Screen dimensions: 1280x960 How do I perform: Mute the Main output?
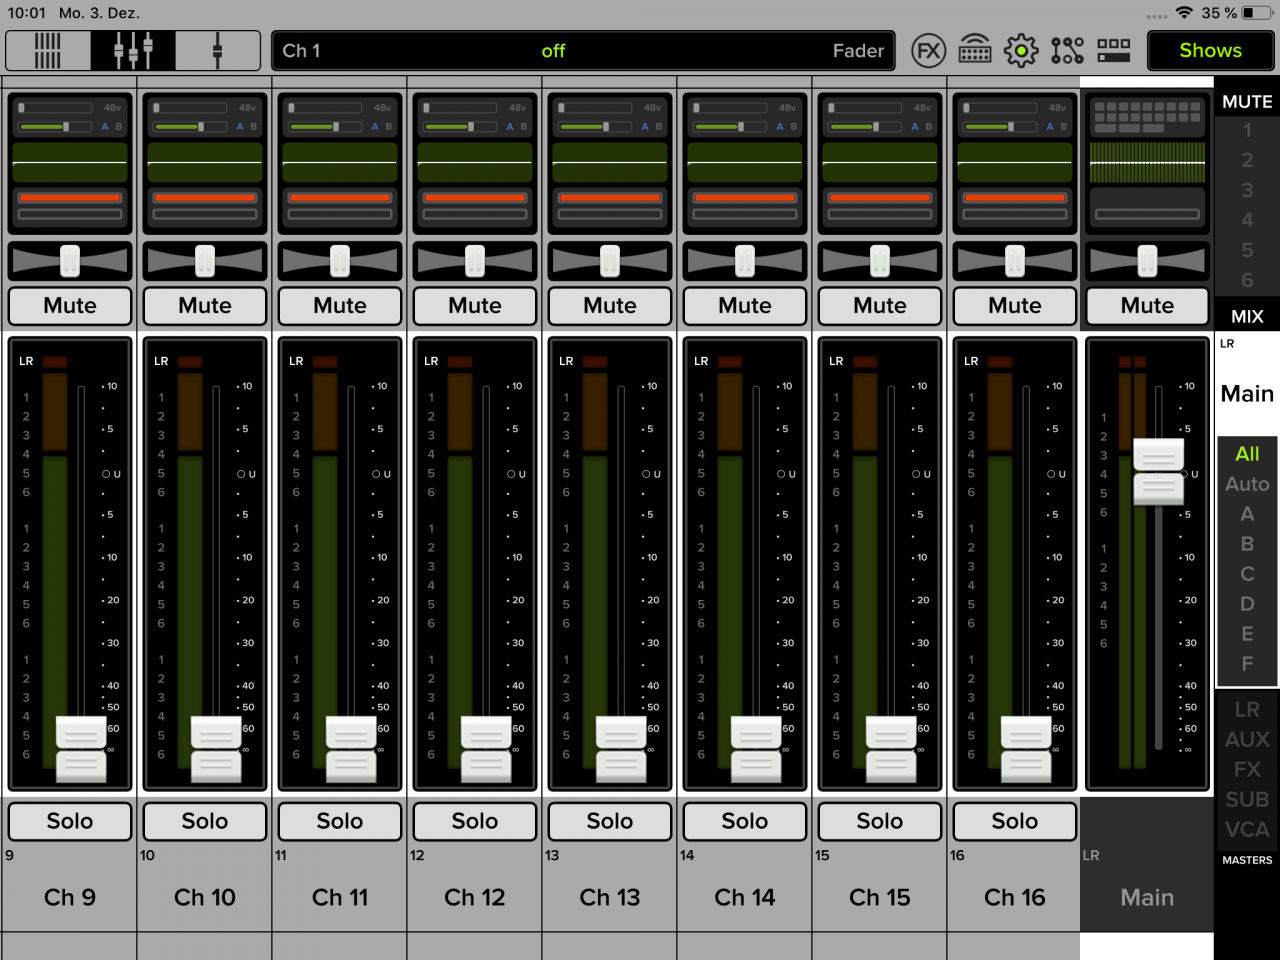[1147, 306]
